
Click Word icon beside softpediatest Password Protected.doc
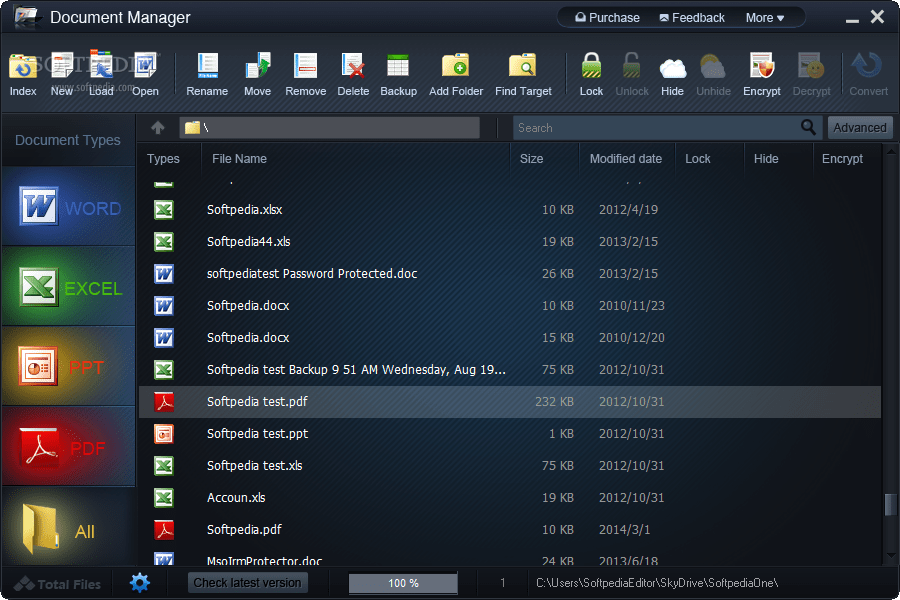click(x=164, y=274)
